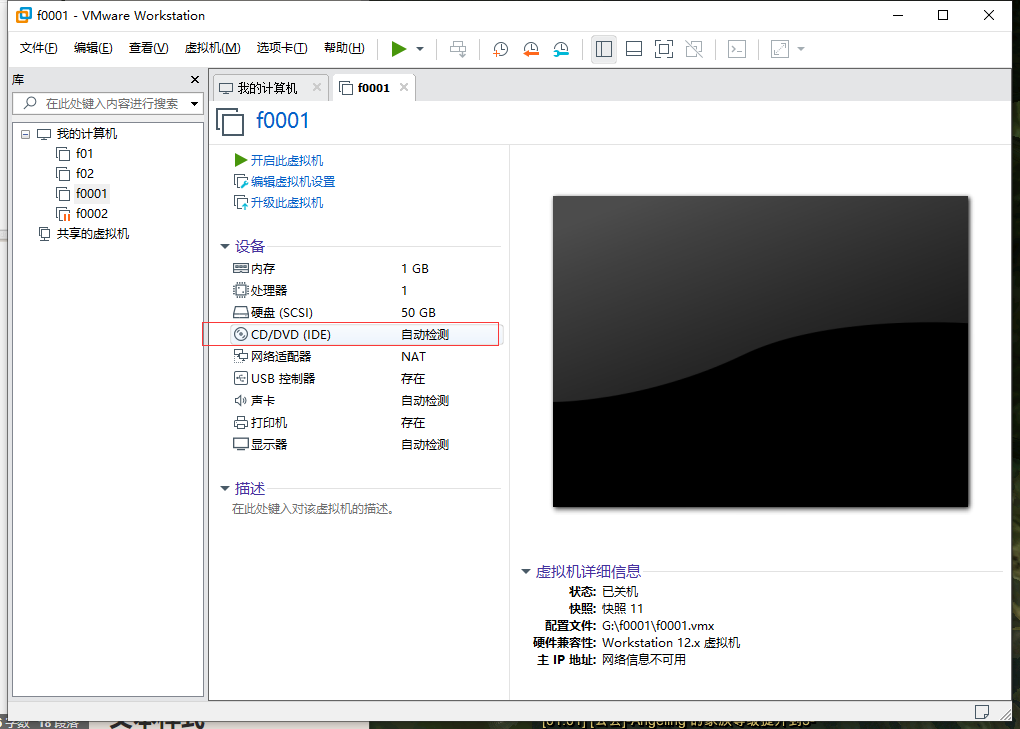
Task: Revert to snapshot toolbar icon
Action: tap(531, 49)
